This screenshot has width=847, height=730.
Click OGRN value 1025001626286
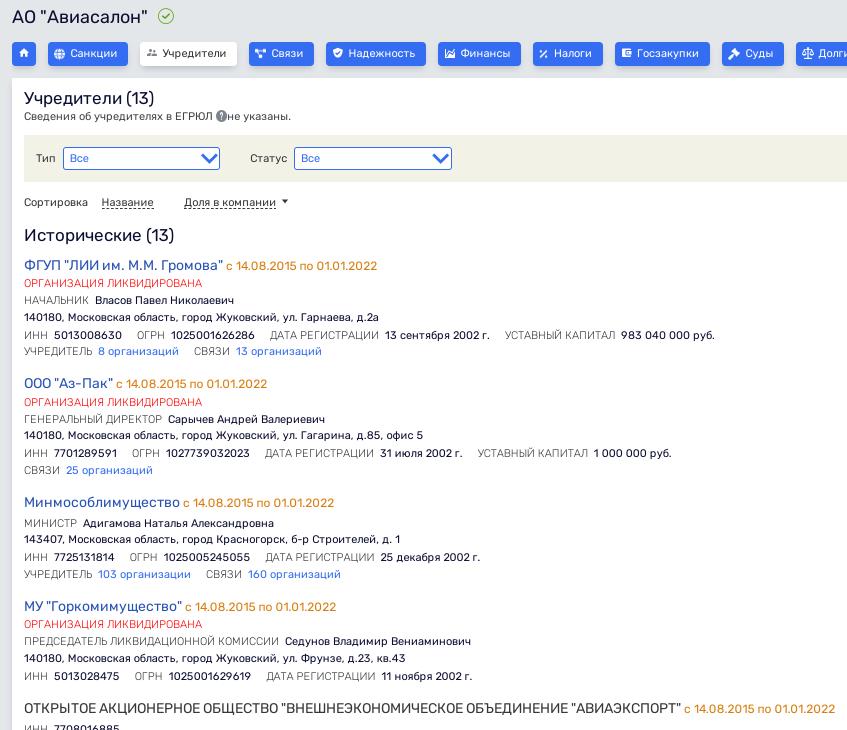pyautogui.click(x=213, y=335)
